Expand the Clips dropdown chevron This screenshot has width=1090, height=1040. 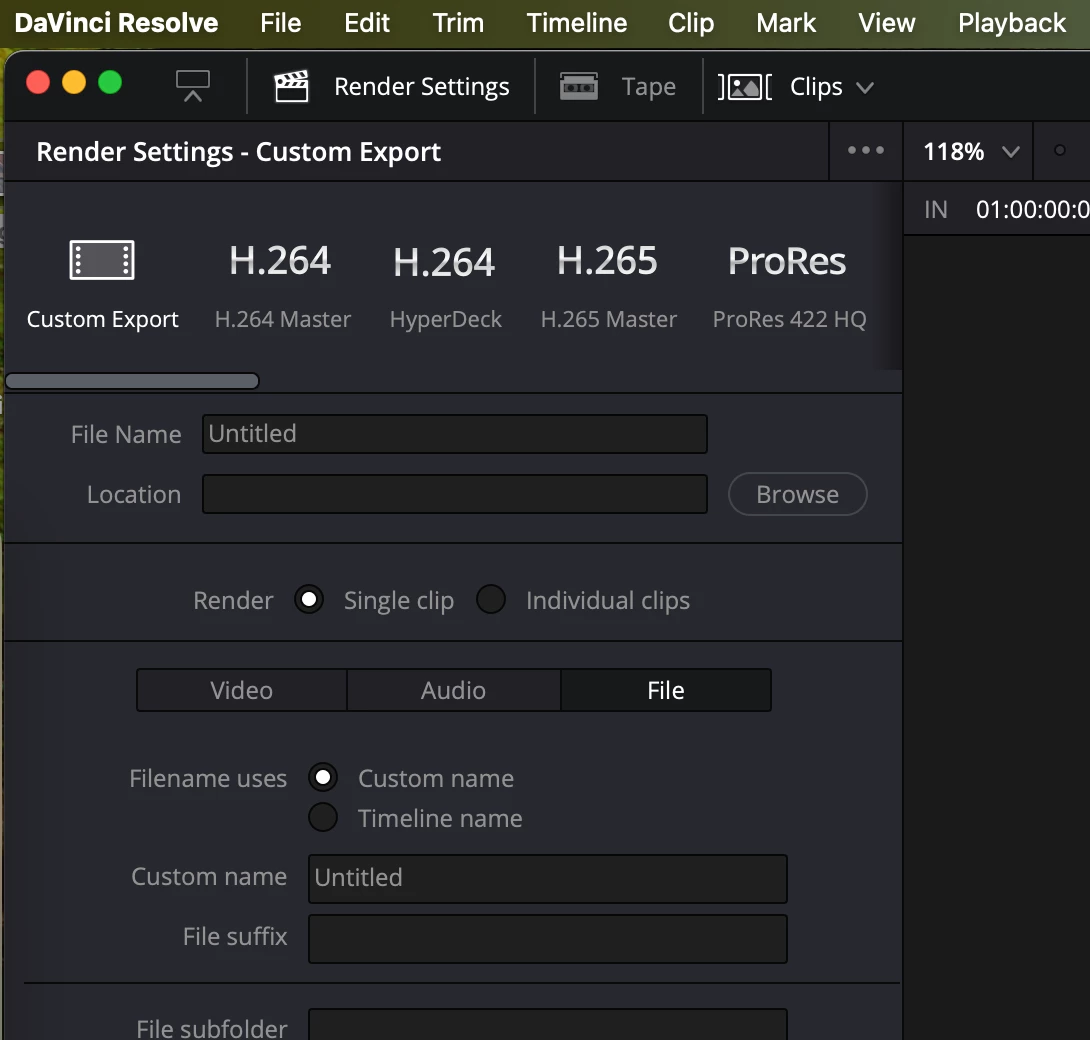coord(865,88)
